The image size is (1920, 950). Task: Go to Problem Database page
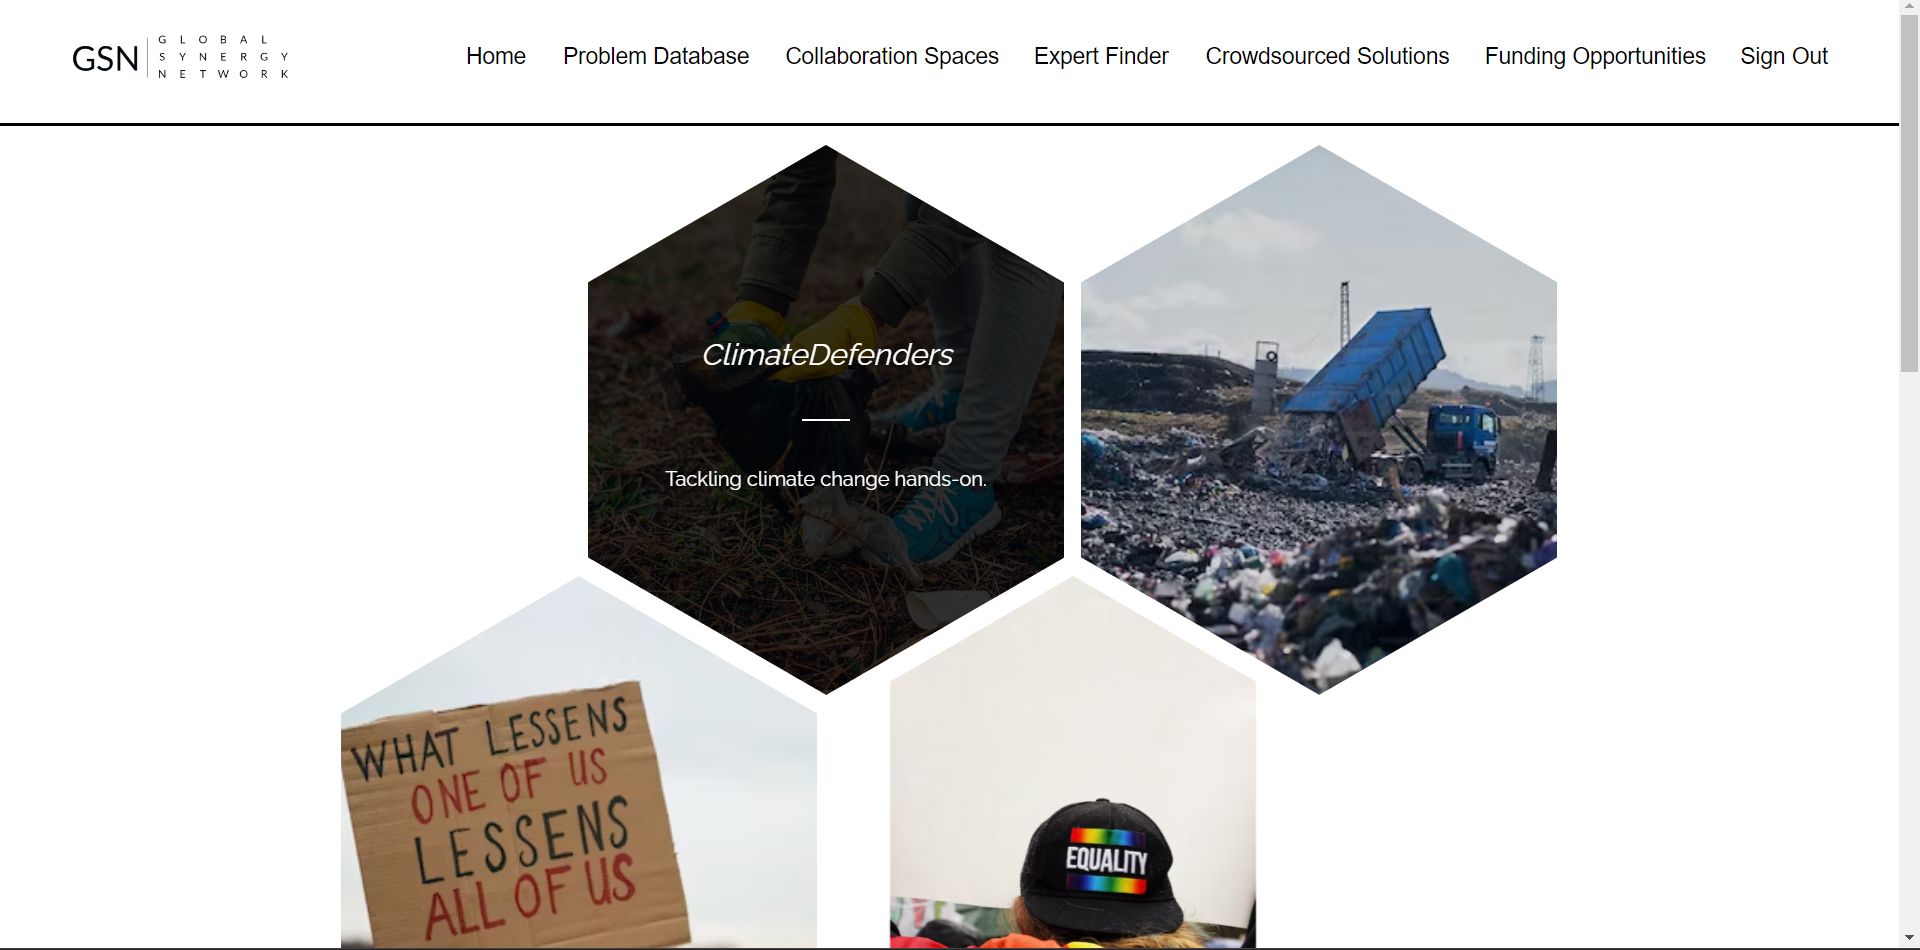click(656, 56)
